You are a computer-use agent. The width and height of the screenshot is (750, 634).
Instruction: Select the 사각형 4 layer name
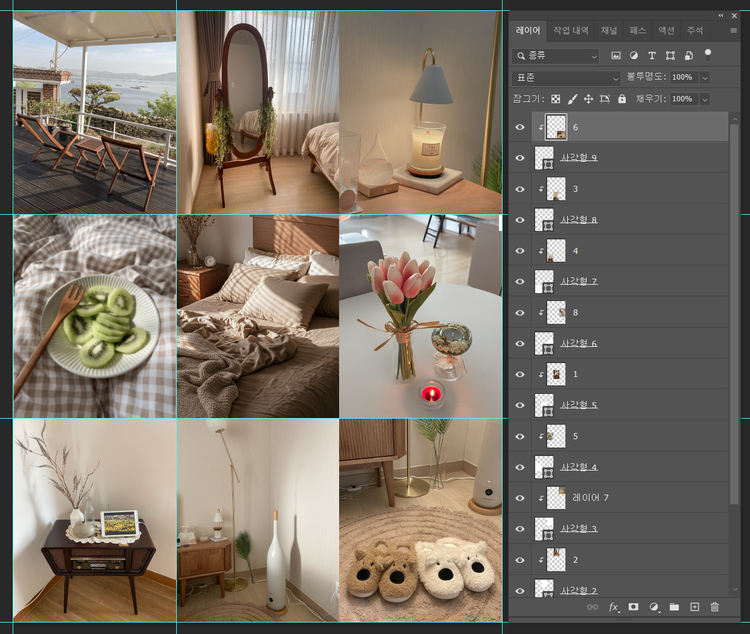pyautogui.click(x=579, y=467)
